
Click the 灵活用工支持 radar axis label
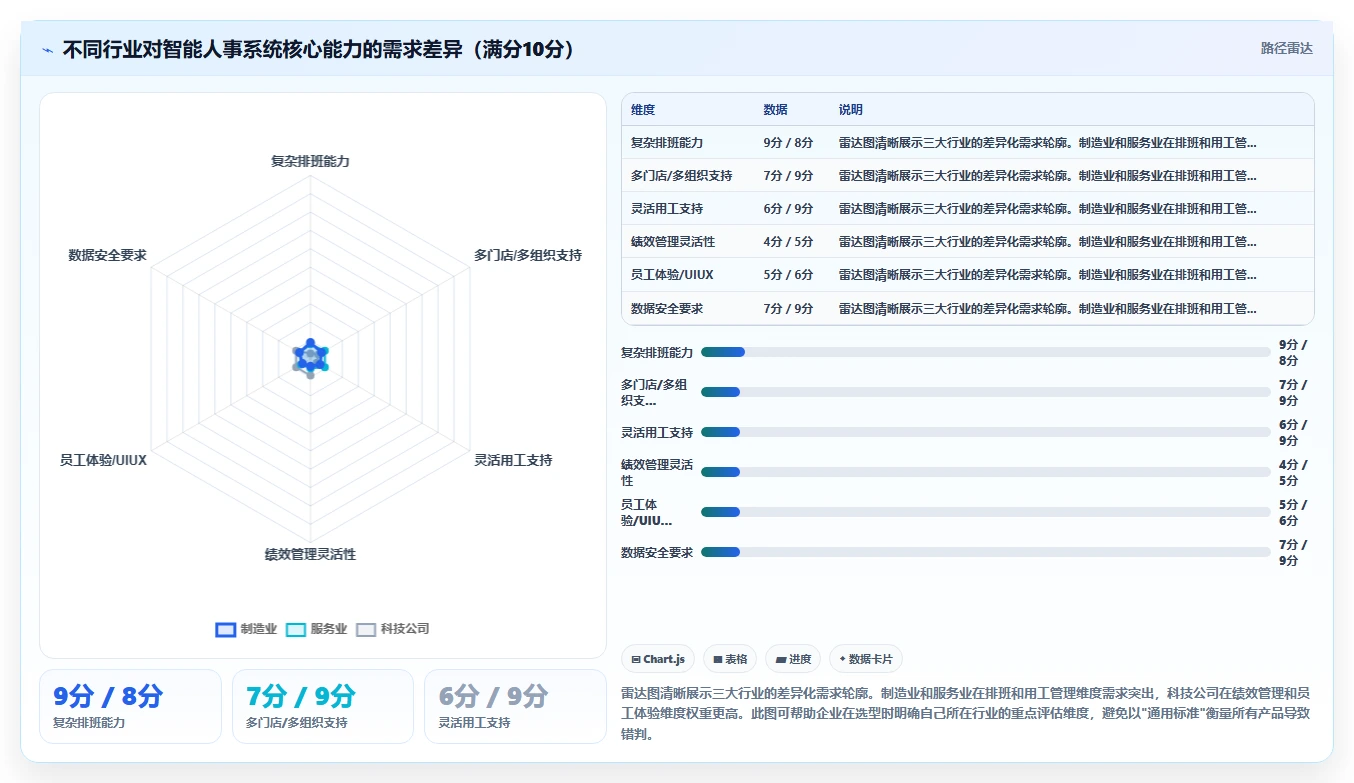(x=513, y=460)
